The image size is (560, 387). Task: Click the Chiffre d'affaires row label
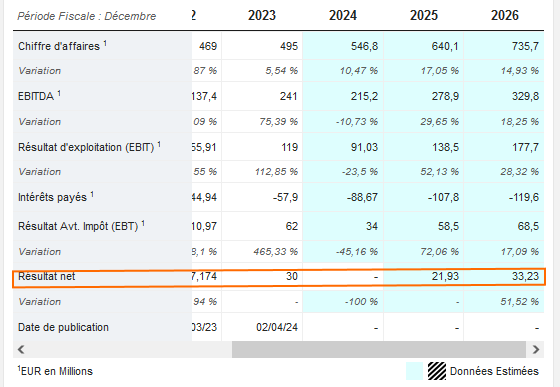(59, 46)
